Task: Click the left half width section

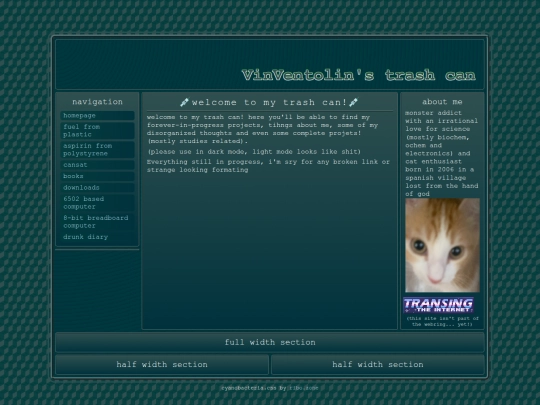Action: [162, 364]
